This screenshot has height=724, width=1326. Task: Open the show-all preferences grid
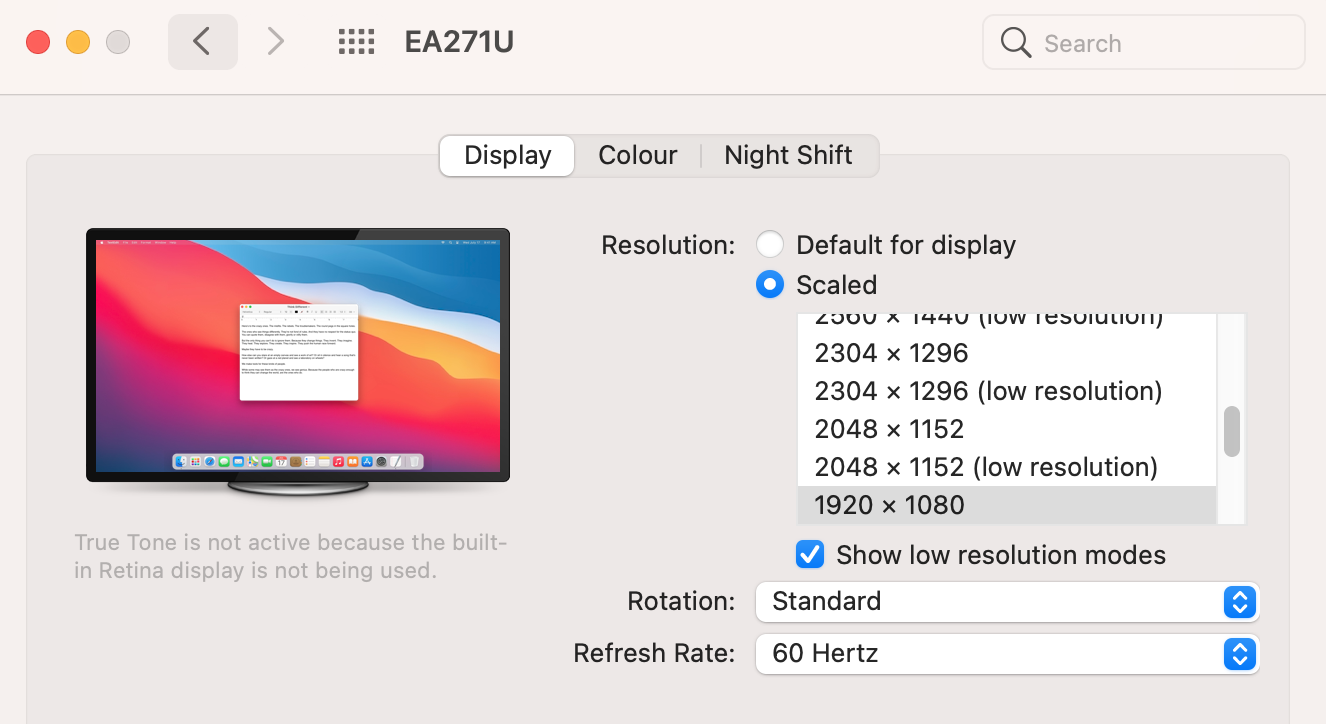click(356, 42)
